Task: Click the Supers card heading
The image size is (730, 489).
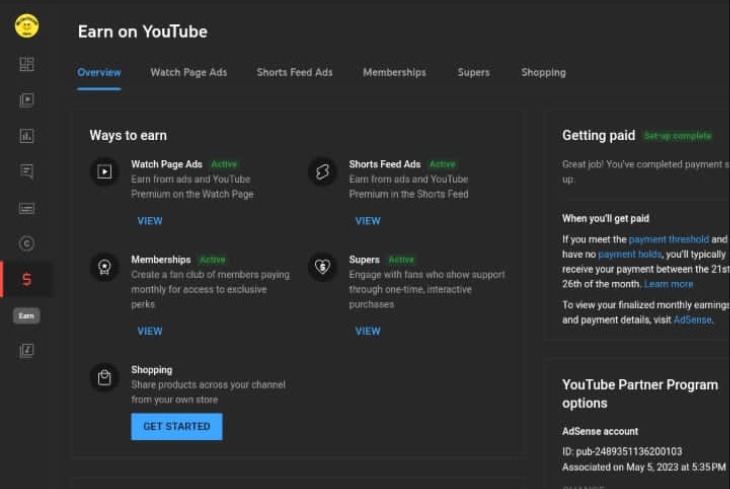Action: click(x=364, y=259)
